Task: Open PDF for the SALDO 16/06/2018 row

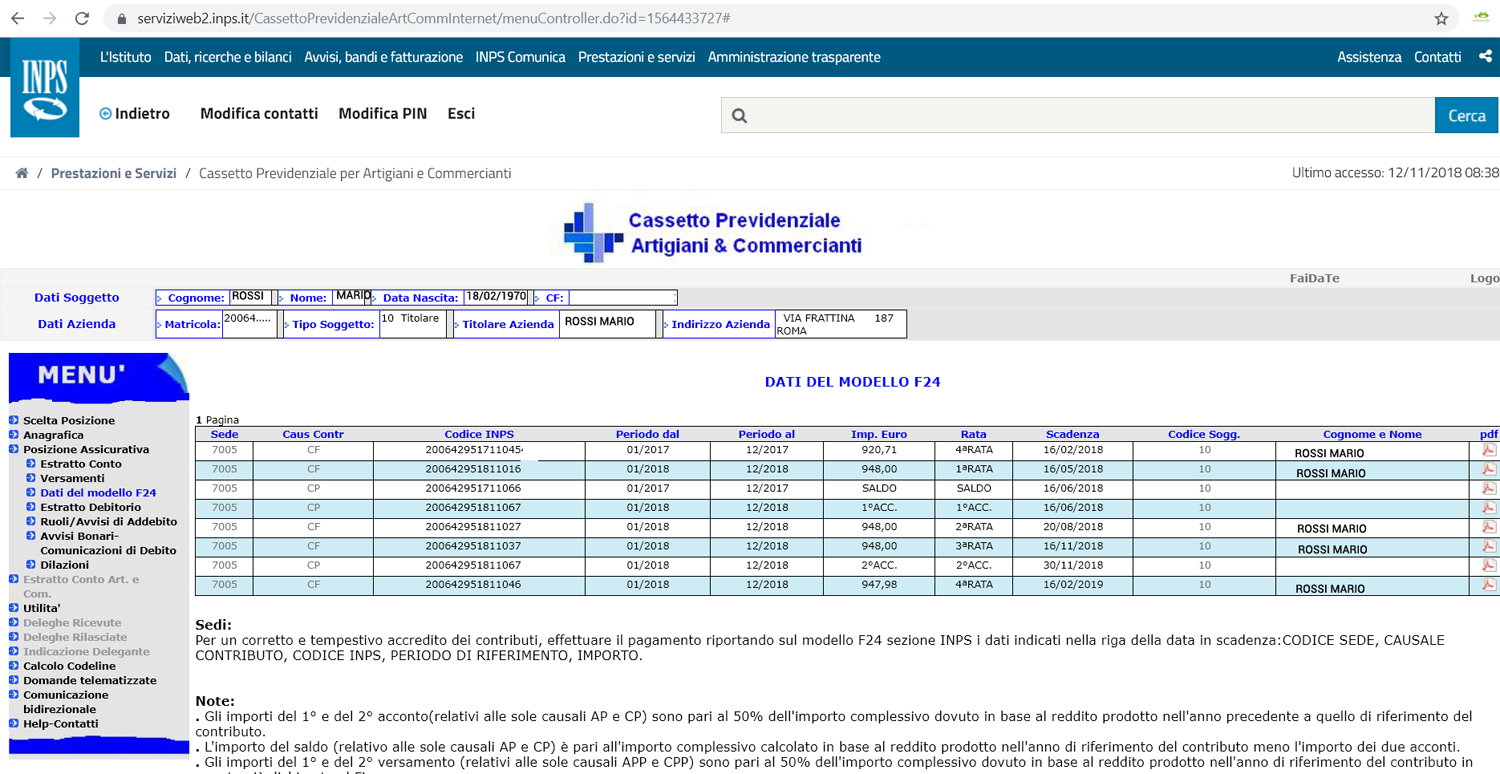Action: (x=1488, y=488)
